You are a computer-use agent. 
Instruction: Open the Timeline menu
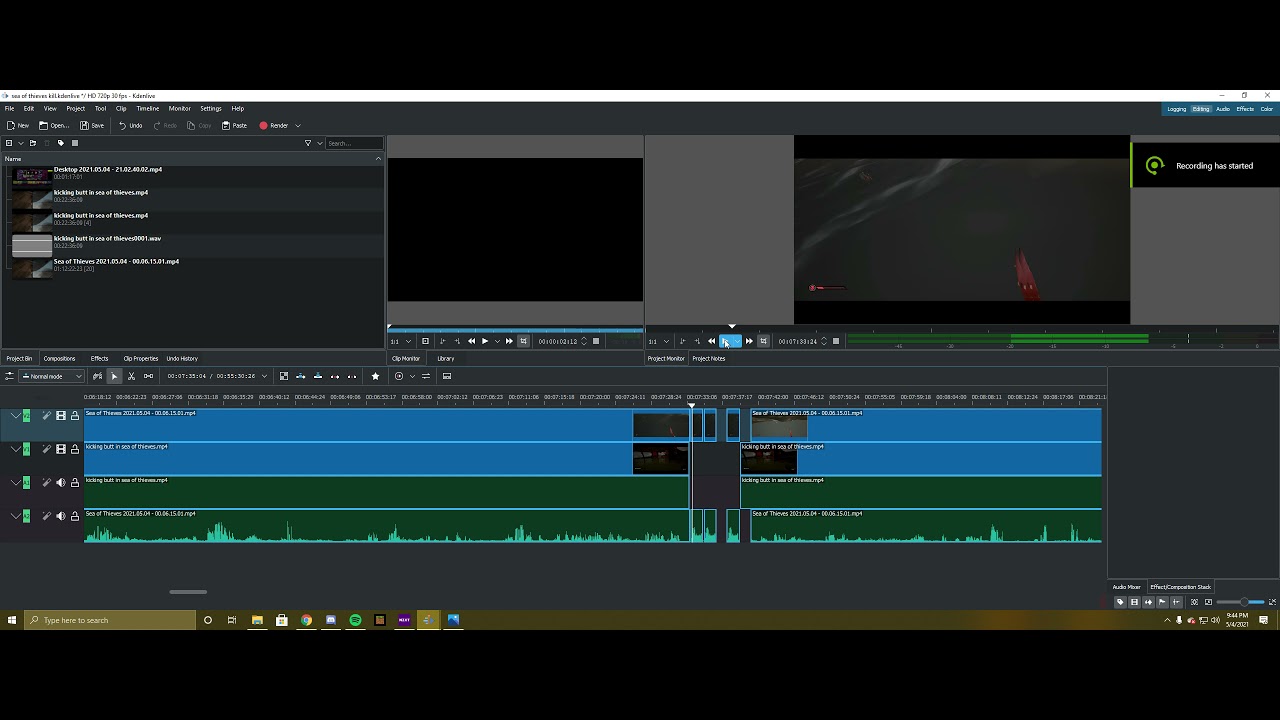click(147, 108)
